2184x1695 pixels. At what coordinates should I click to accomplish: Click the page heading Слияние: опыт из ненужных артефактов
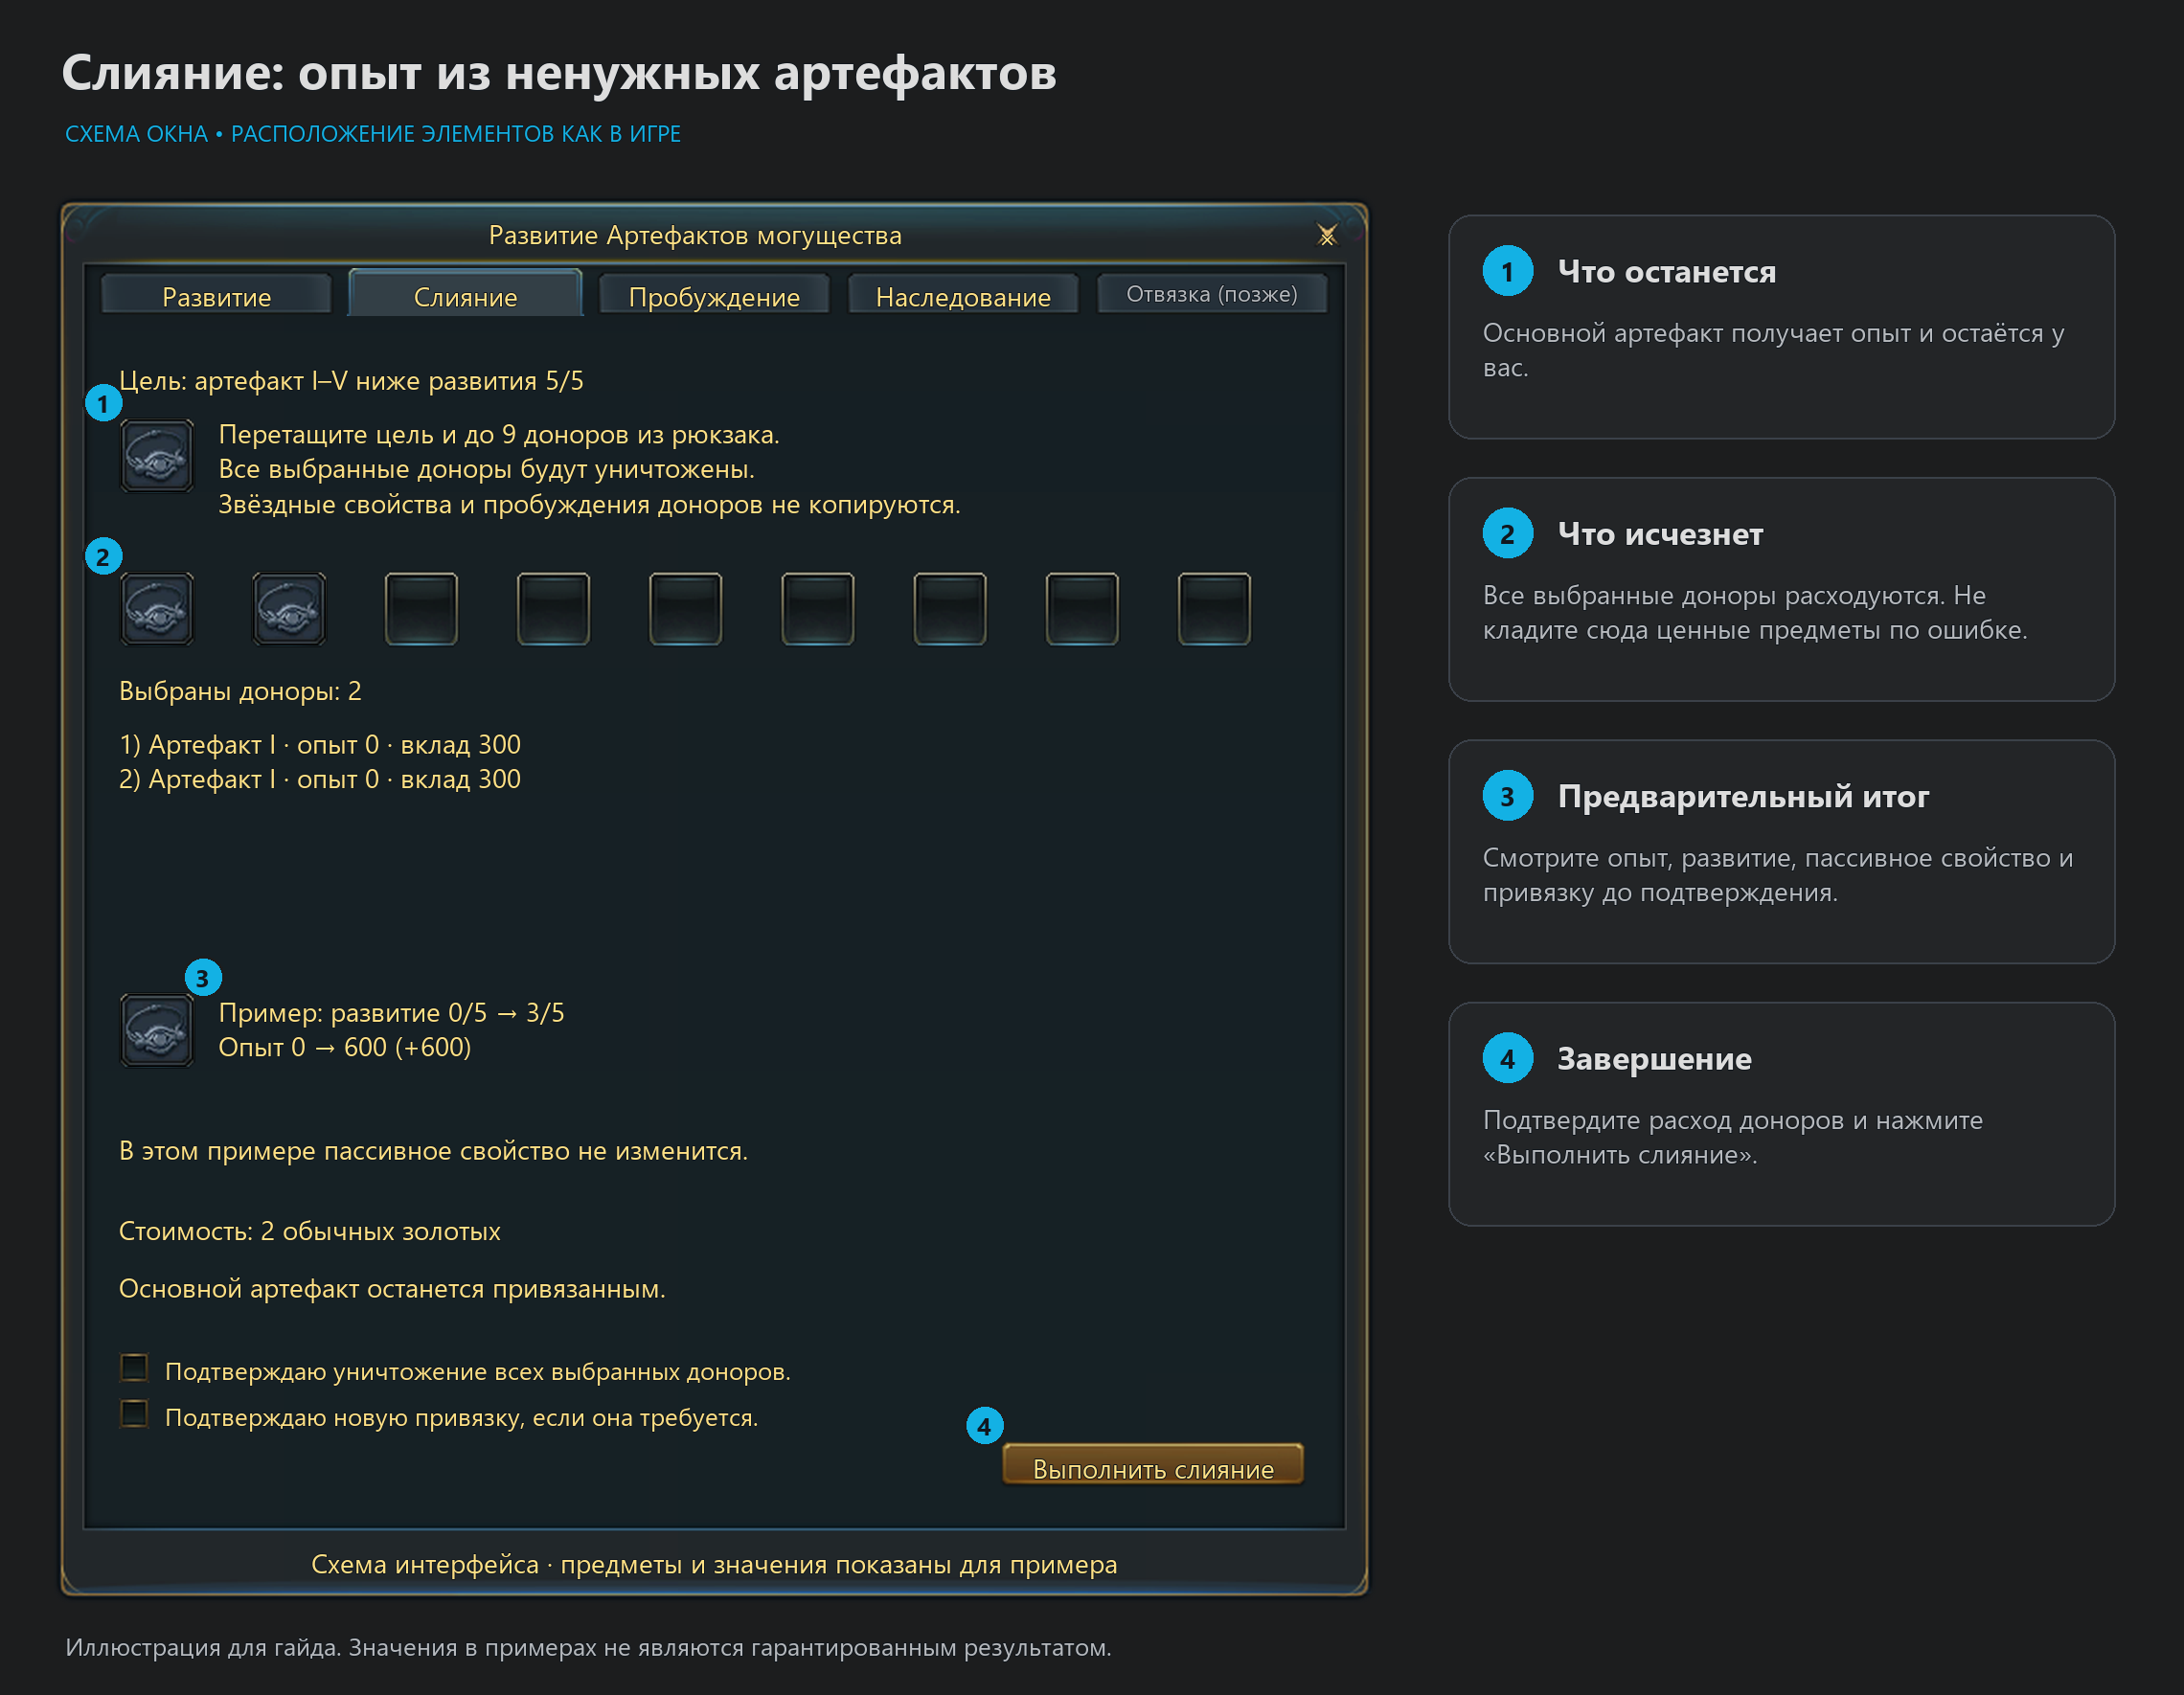tap(559, 73)
